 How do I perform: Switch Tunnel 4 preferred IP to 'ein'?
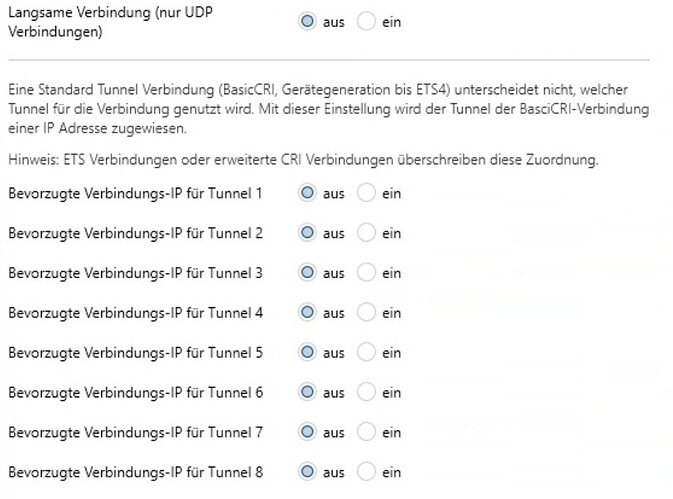point(366,313)
